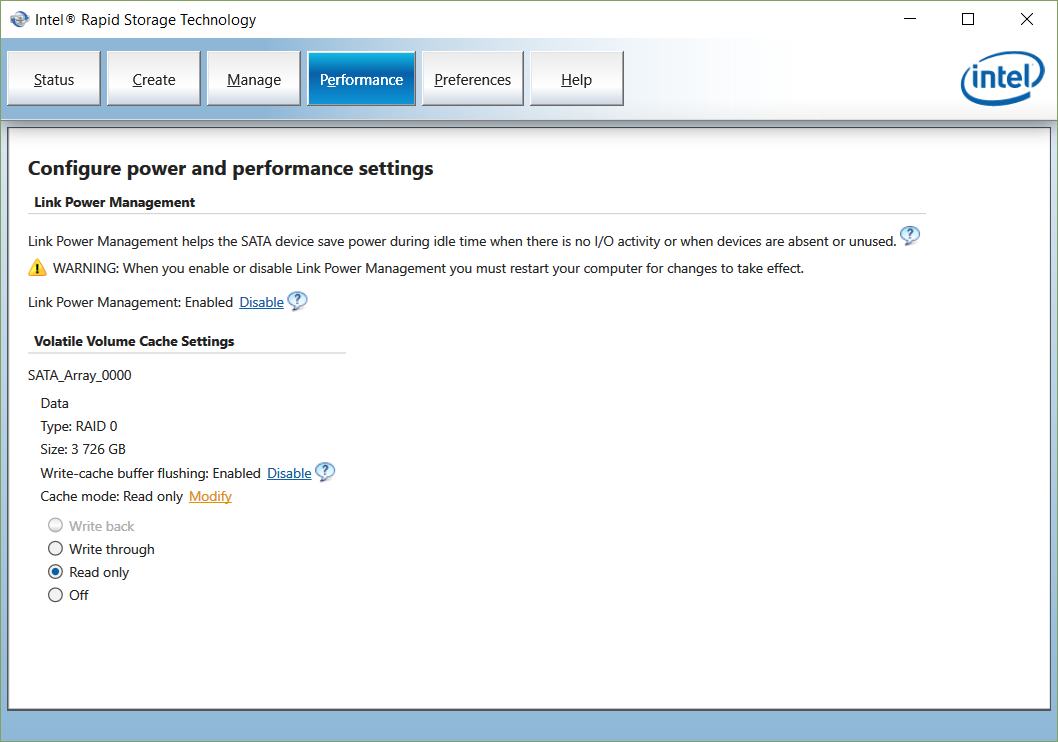The width and height of the screenshot is (1058, 742).
Task: Click the app icon in title bar
Action: [x=18, y=19]
